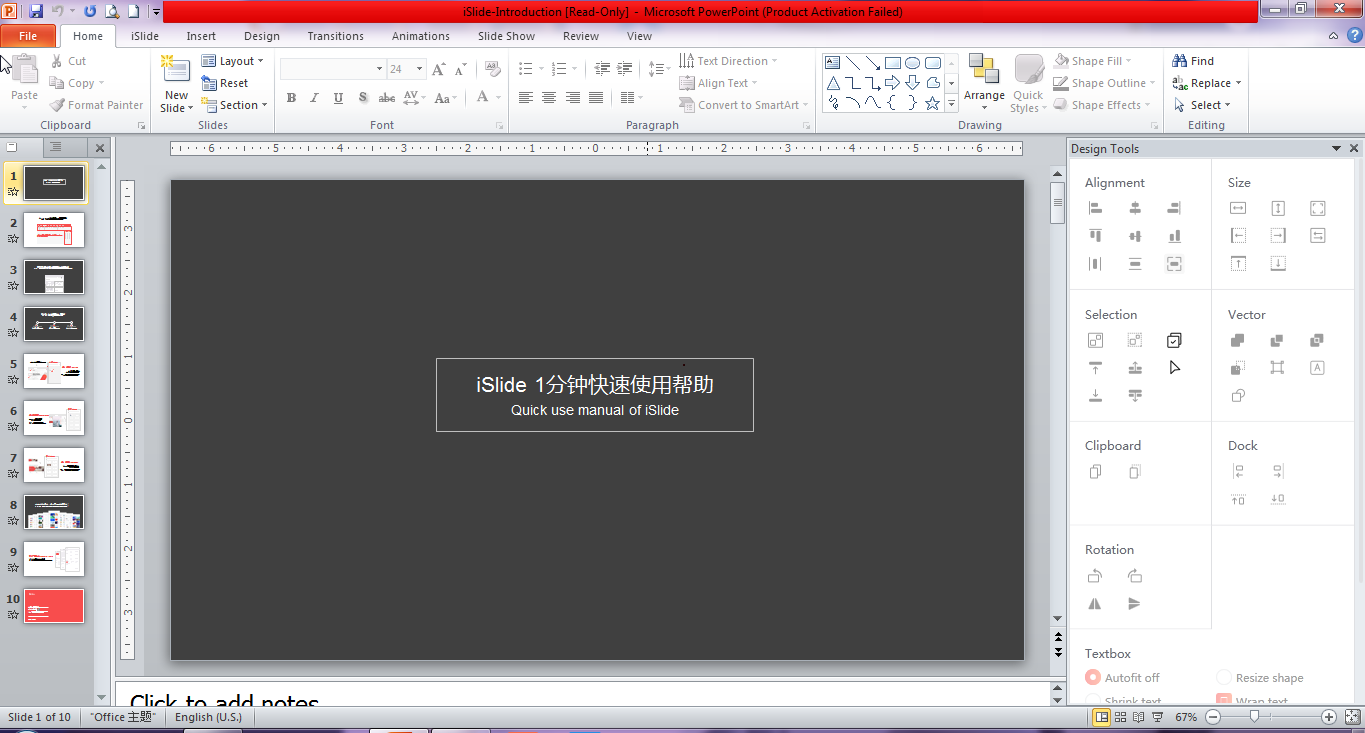
Task: Click Decrease Font Size icon
Action: point(461,69)
